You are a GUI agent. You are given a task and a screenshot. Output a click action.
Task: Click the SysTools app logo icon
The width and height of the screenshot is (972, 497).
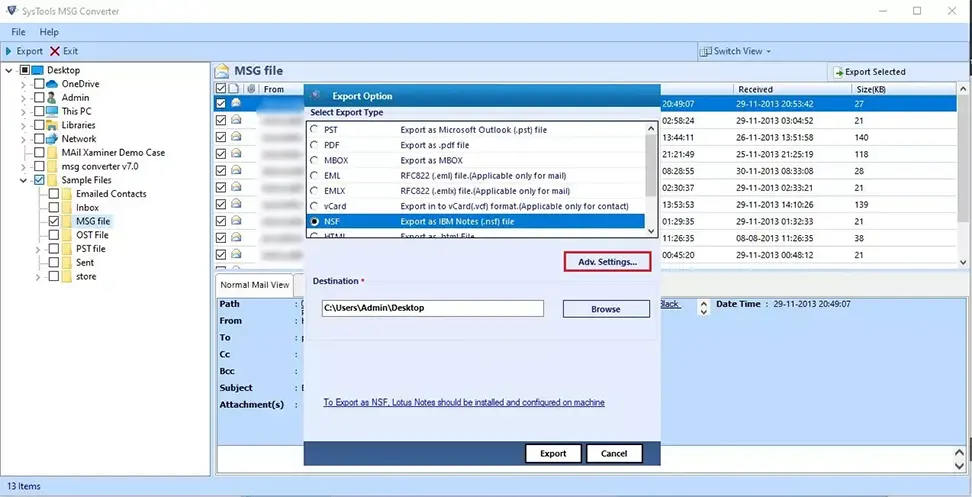pyautogui.click(x=12, y=11)
